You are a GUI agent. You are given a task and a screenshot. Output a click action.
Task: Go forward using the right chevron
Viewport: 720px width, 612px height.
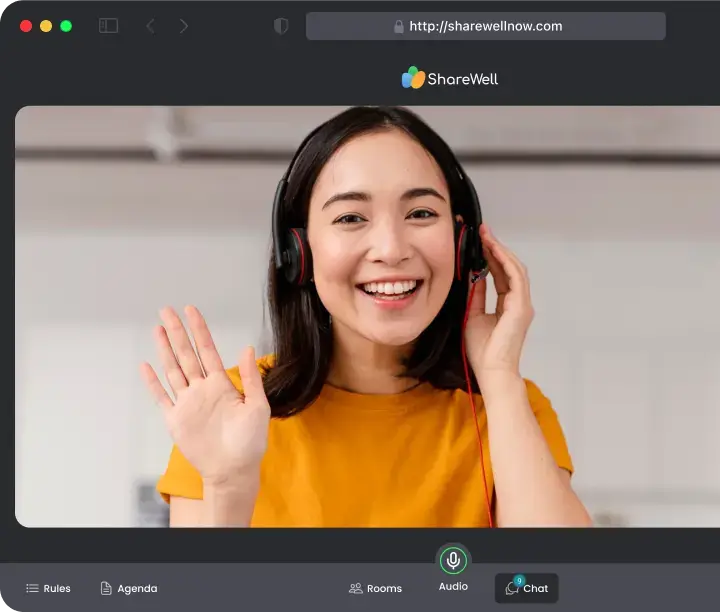click(x=184, y=26)
